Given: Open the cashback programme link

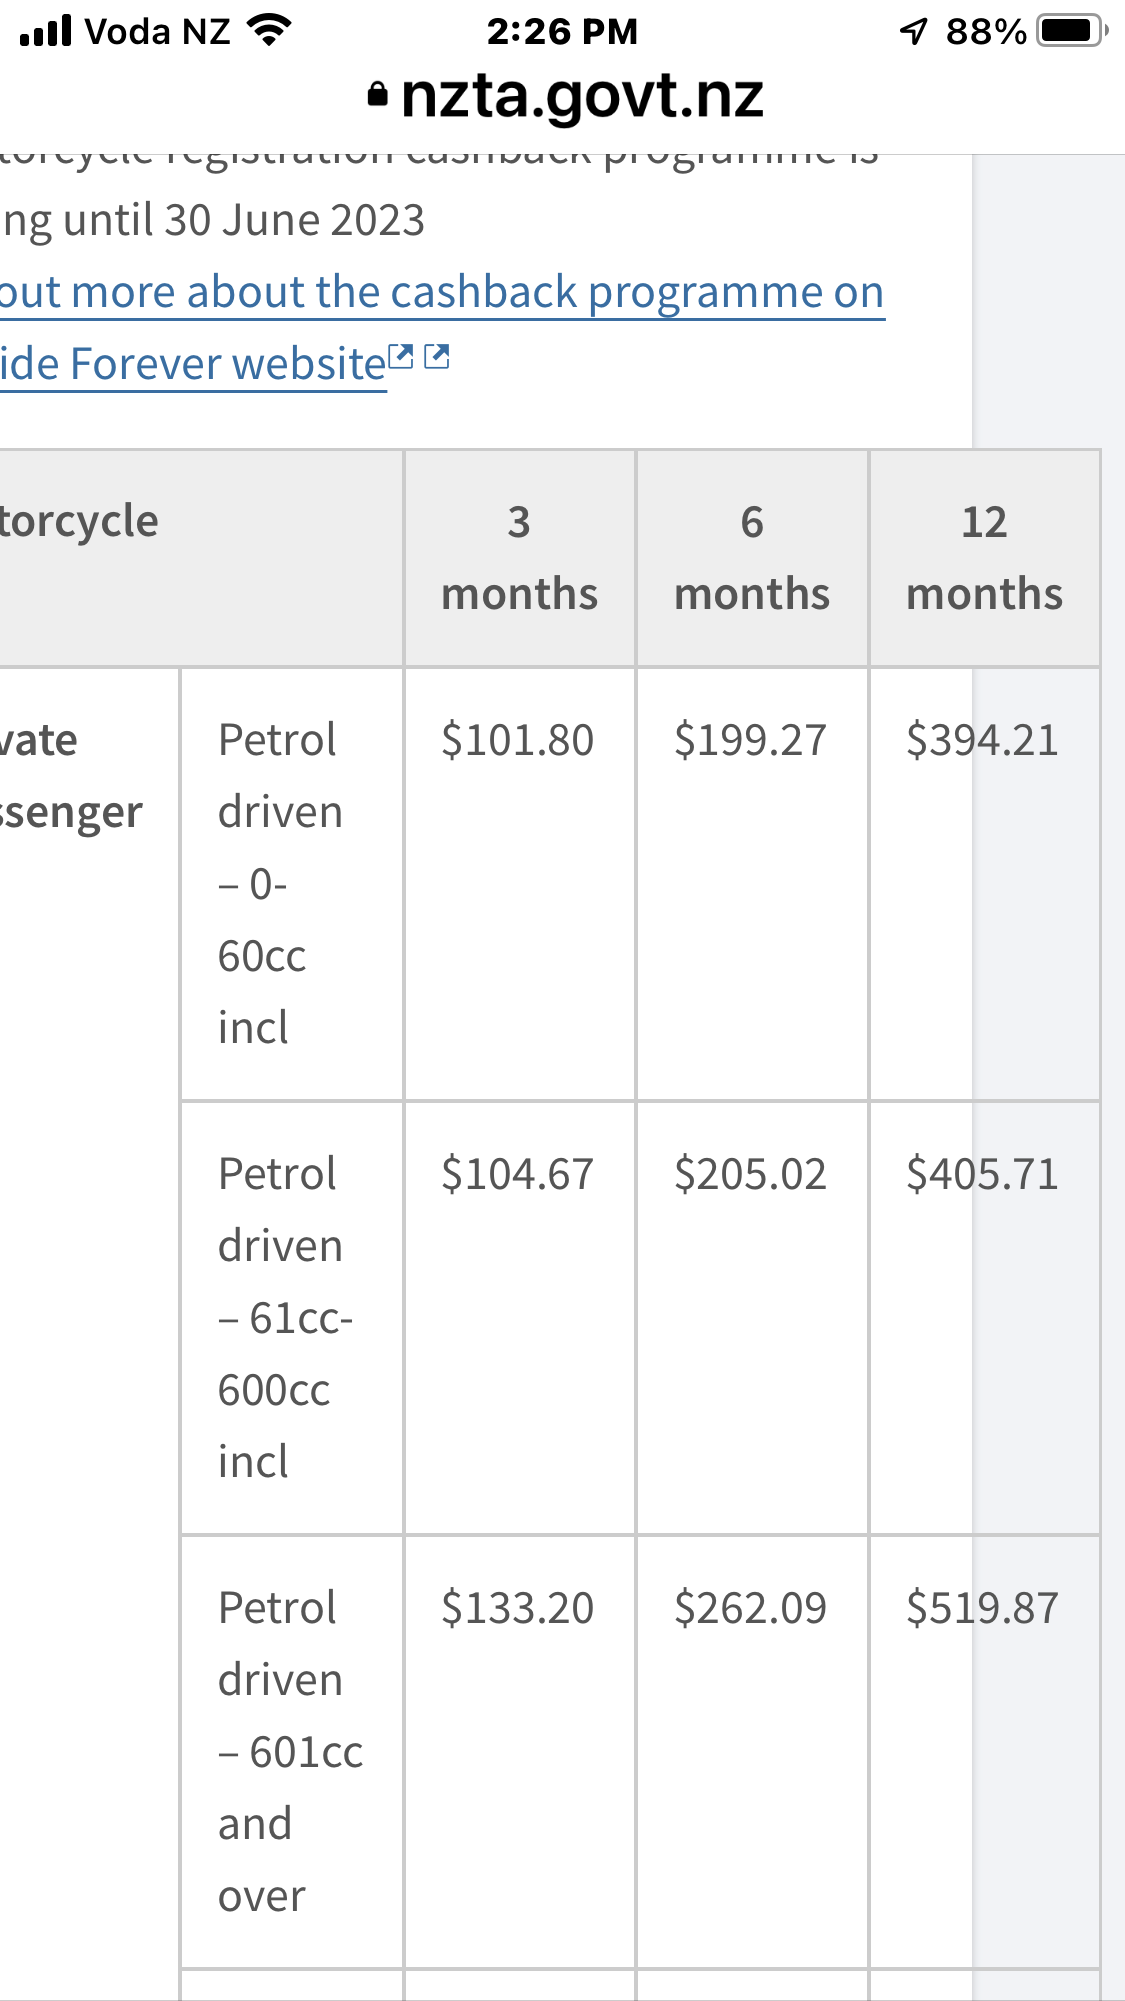Looking at the screenshot, I should pyautogui.click(x=442, y=293).
